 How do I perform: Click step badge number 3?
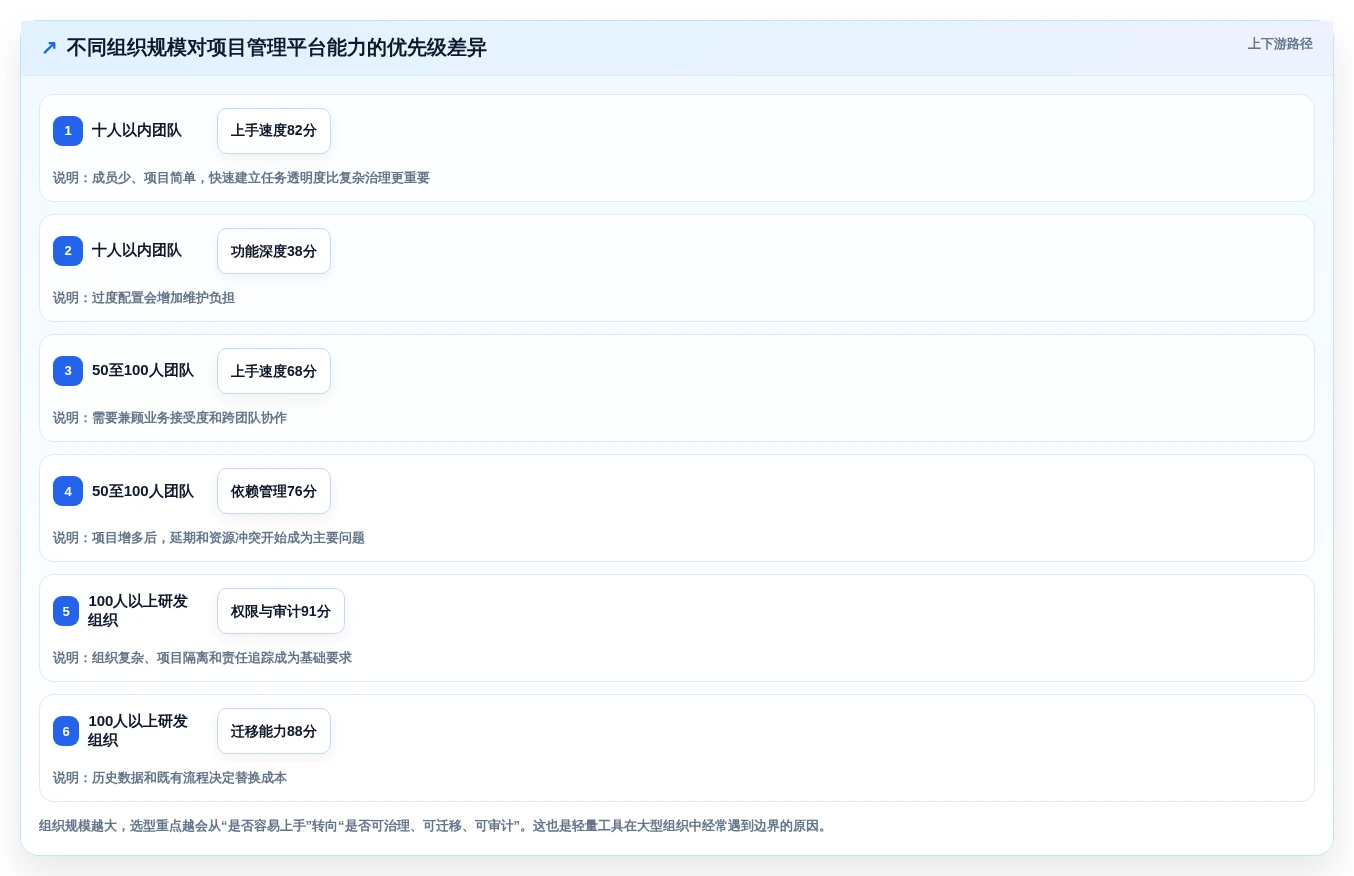tap(68, 371)
